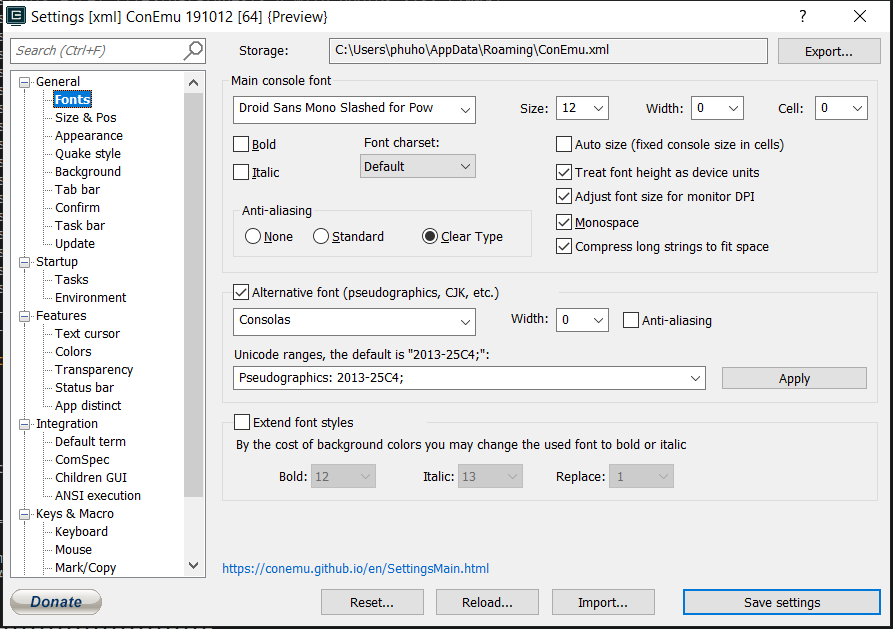Enable the Bold font checkbox
This screenshot has height=629, width=893.
click(x=239, y=143)
